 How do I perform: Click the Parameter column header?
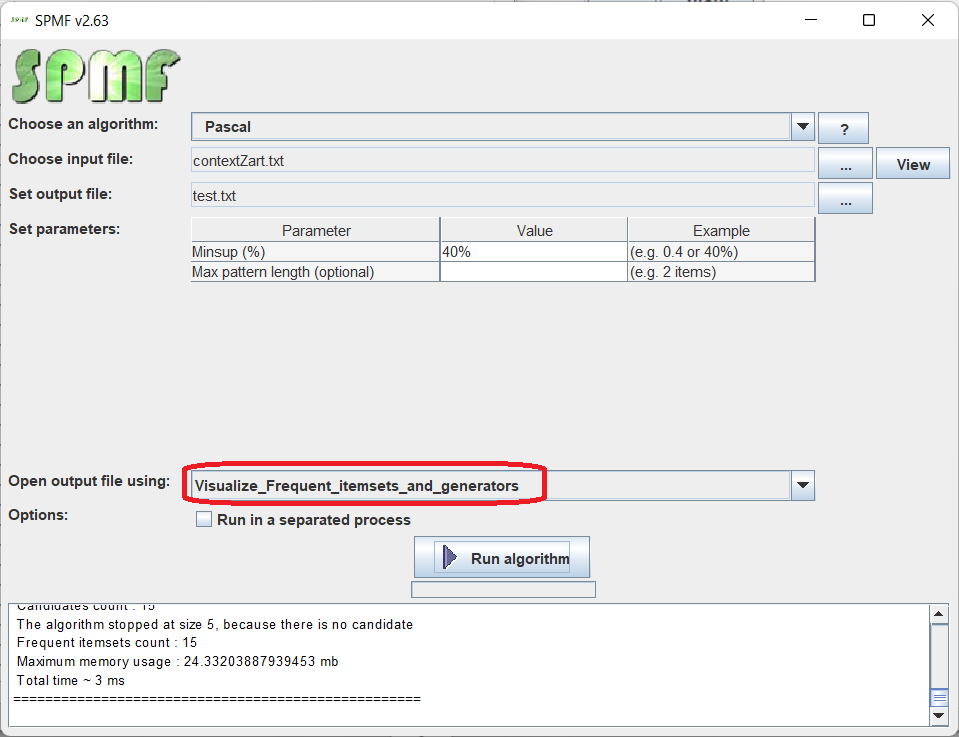coord(316,230)
